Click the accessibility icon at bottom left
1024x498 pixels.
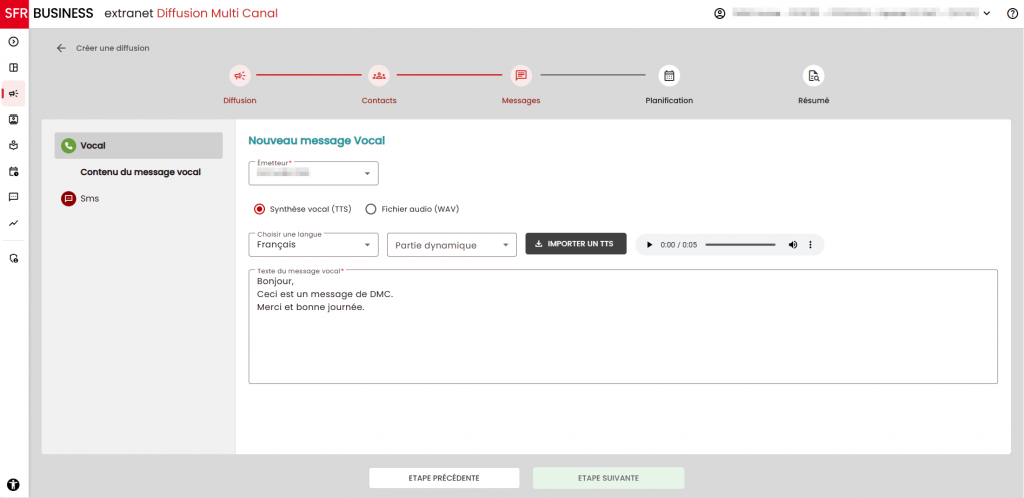coord(13,484)
